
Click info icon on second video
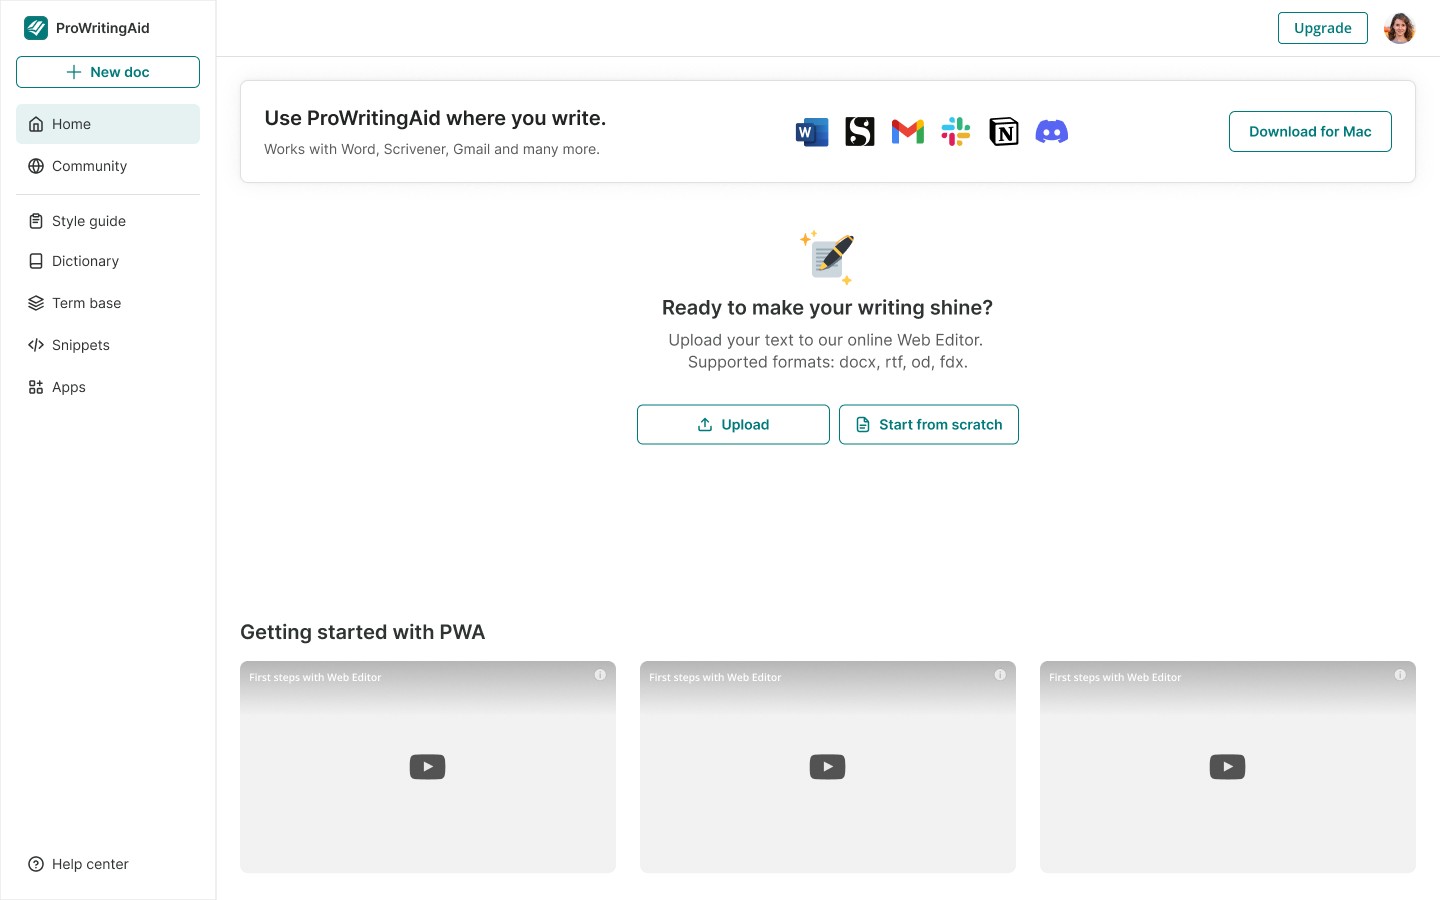1000,675
